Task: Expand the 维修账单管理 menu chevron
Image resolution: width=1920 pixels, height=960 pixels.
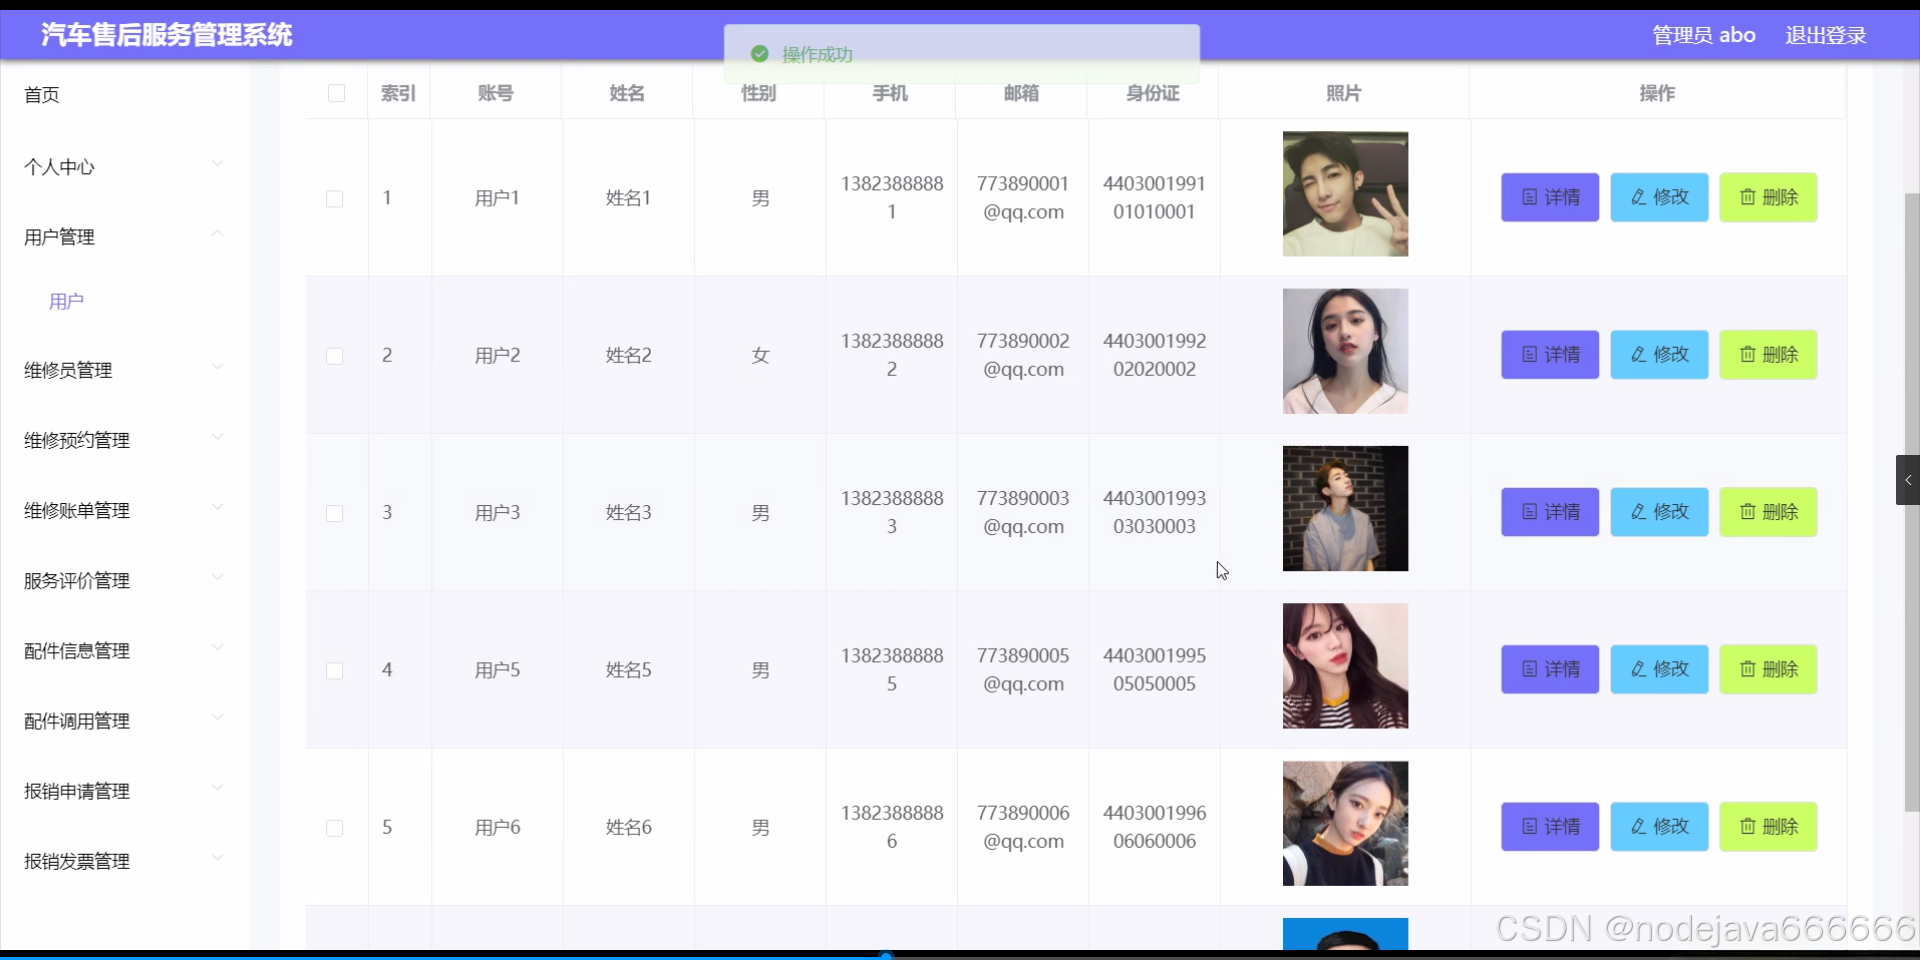Action: point(217,507)
